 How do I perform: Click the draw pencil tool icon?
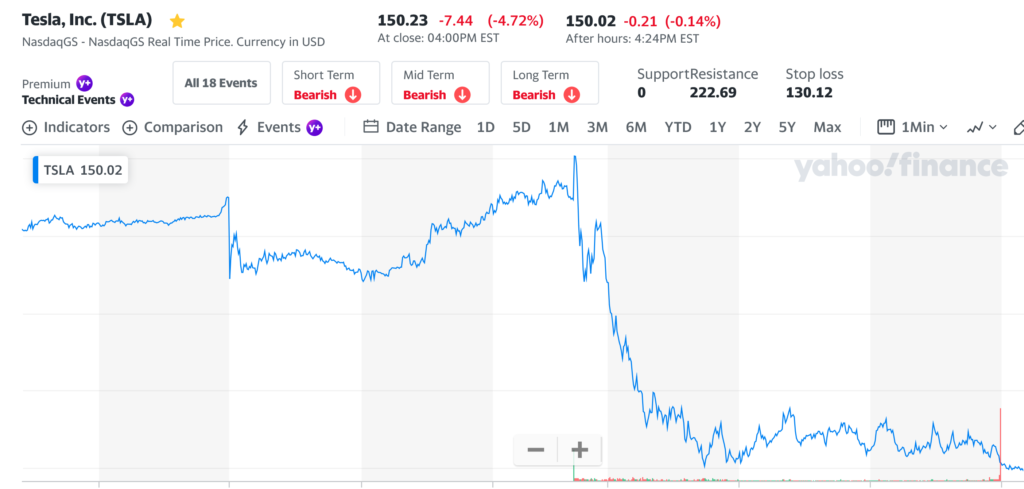[1018, 127]
